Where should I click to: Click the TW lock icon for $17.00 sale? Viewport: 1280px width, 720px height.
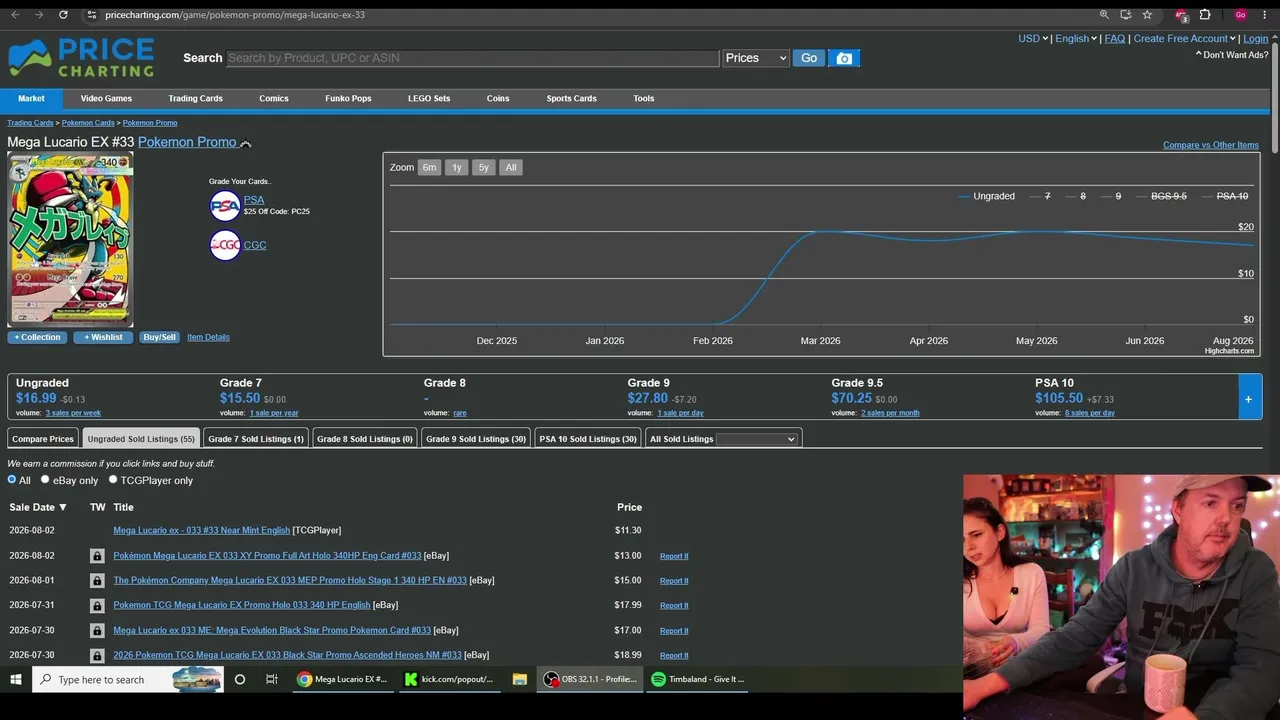[x=97, y=631]
